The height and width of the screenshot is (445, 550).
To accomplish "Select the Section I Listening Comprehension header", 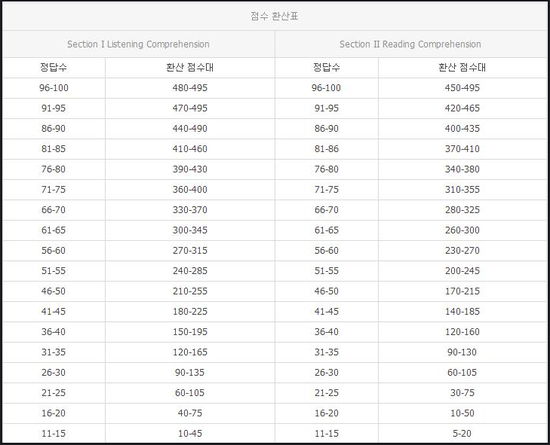I will [x=138, y=44].
